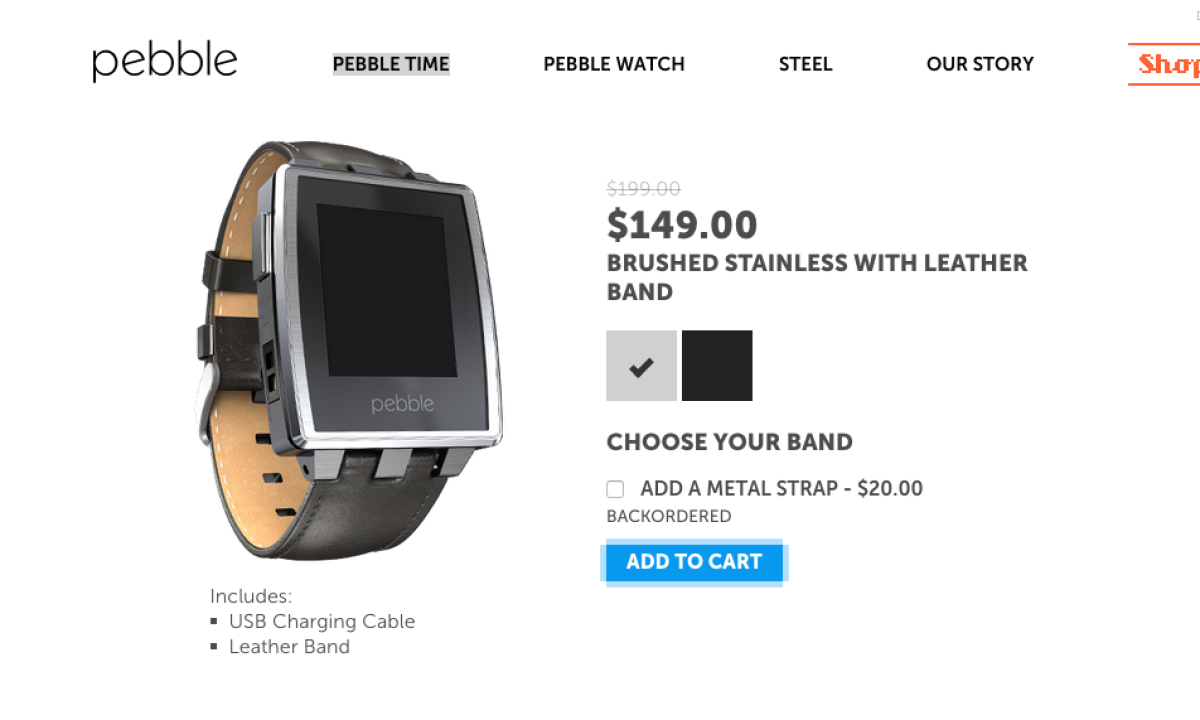Click the crossed-out $199.00 original price
Image resolution: width=1200 pixels, height=720 pixels.
(x=644, y=188)
